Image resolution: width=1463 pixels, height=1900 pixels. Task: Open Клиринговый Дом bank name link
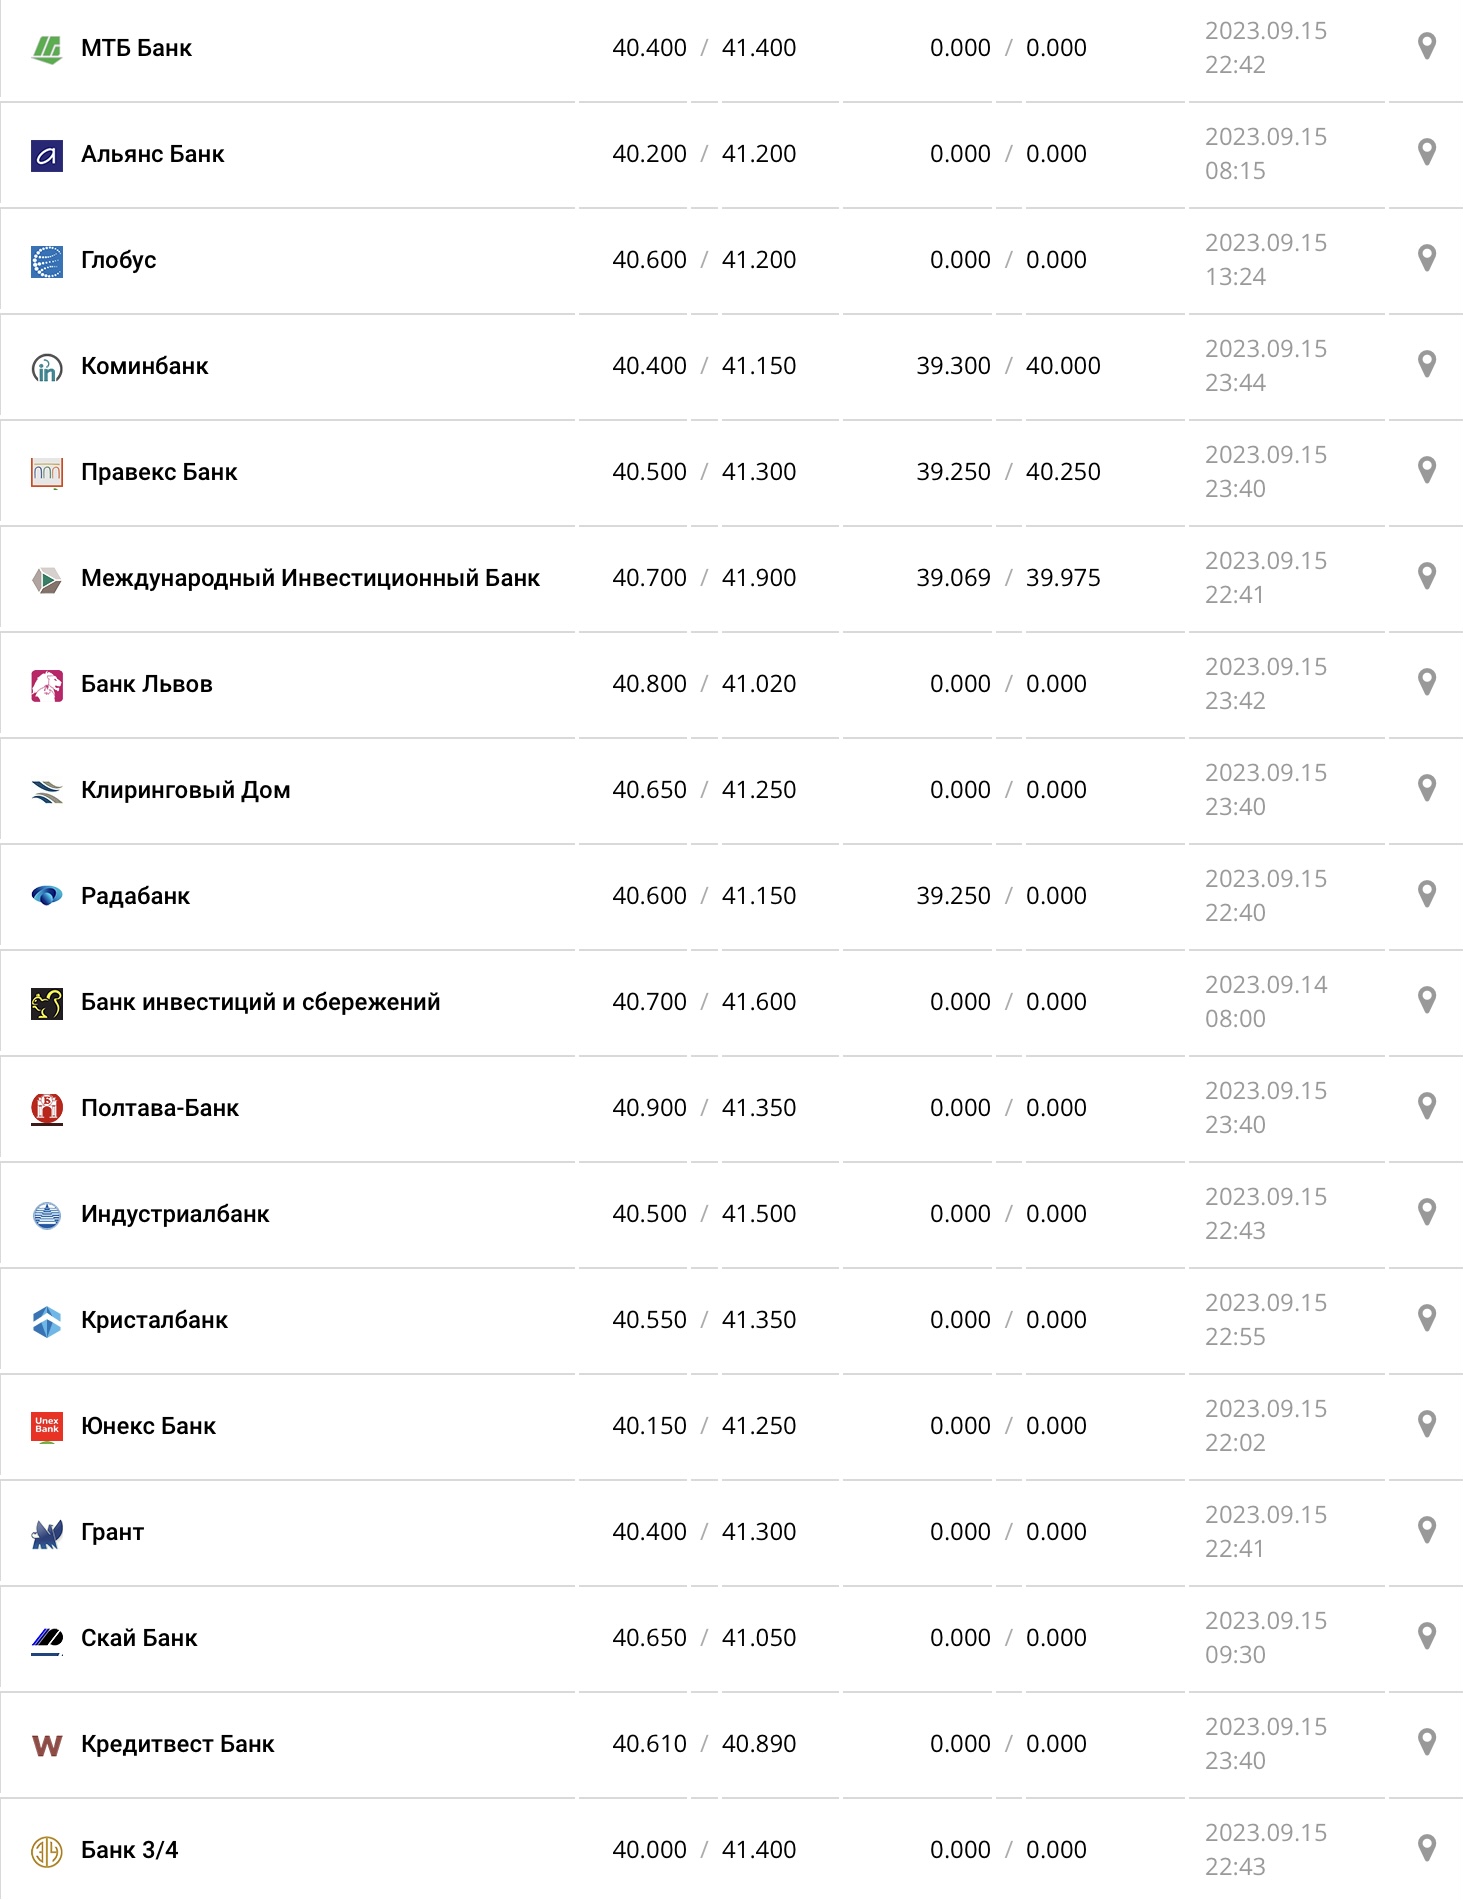[186, 790]
